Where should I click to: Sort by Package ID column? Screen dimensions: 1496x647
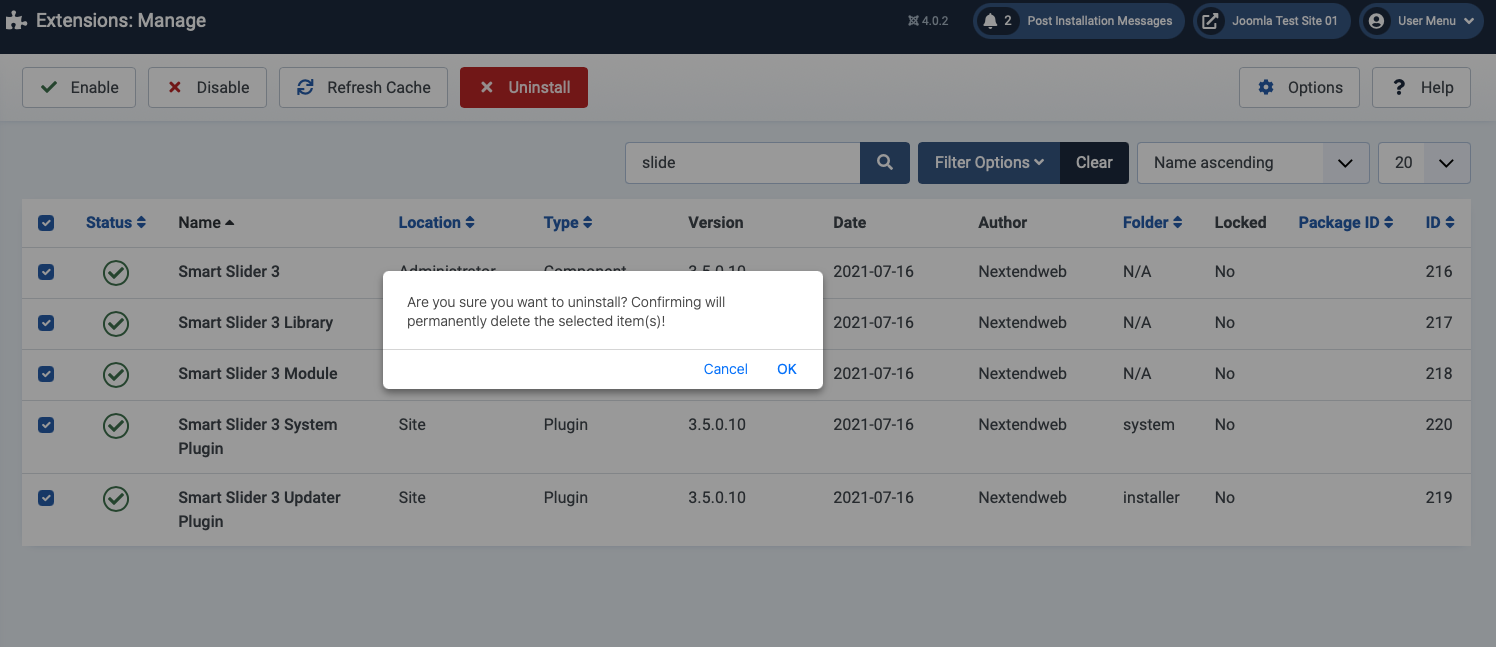[x=1346, y=222]
